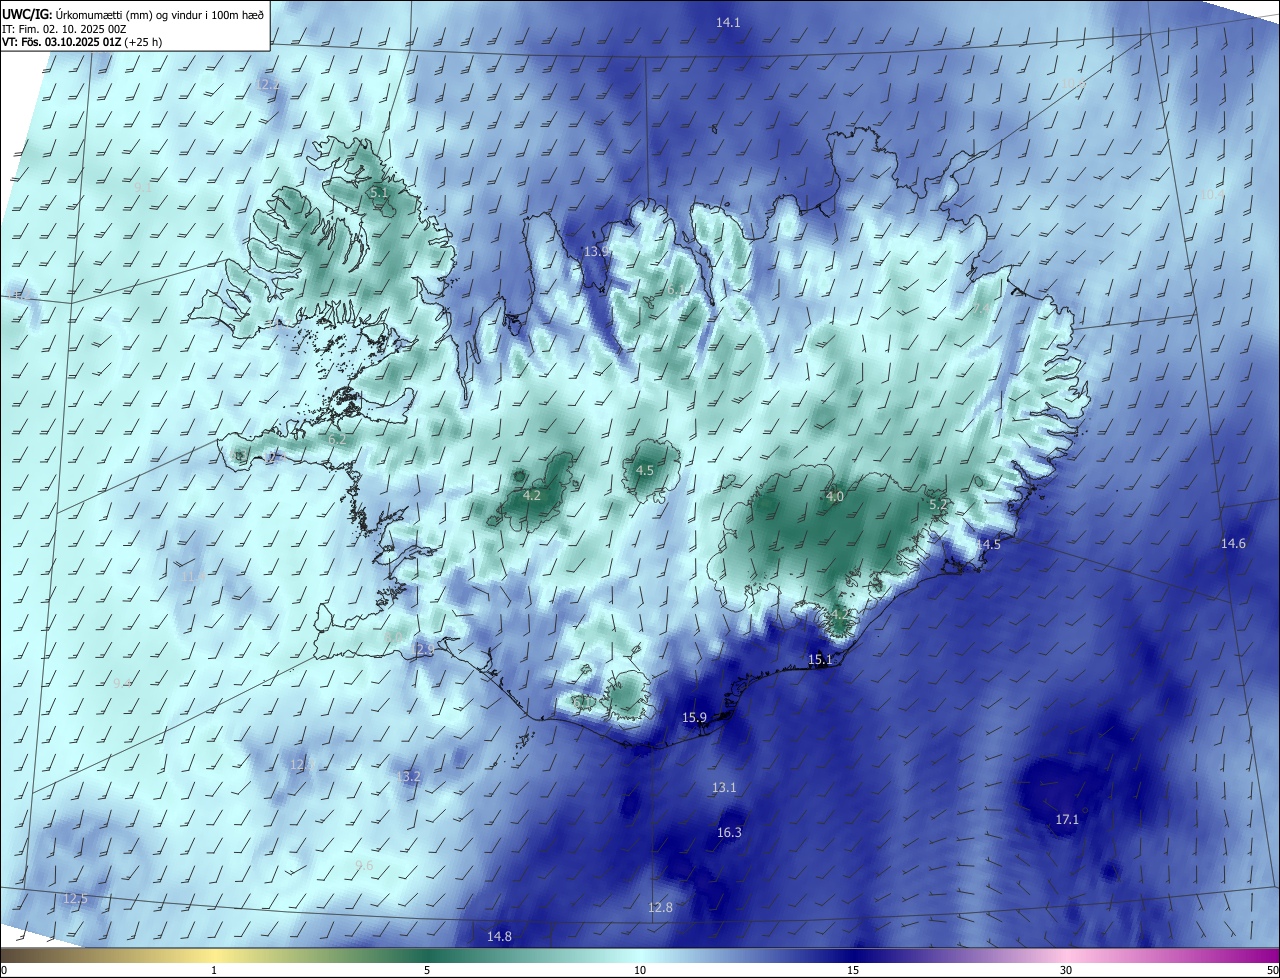The height and width of the screenshot is (978, 1280).
Task: Click the 5.2 value on the glacier's eastern edge
Action: (938, 506)
